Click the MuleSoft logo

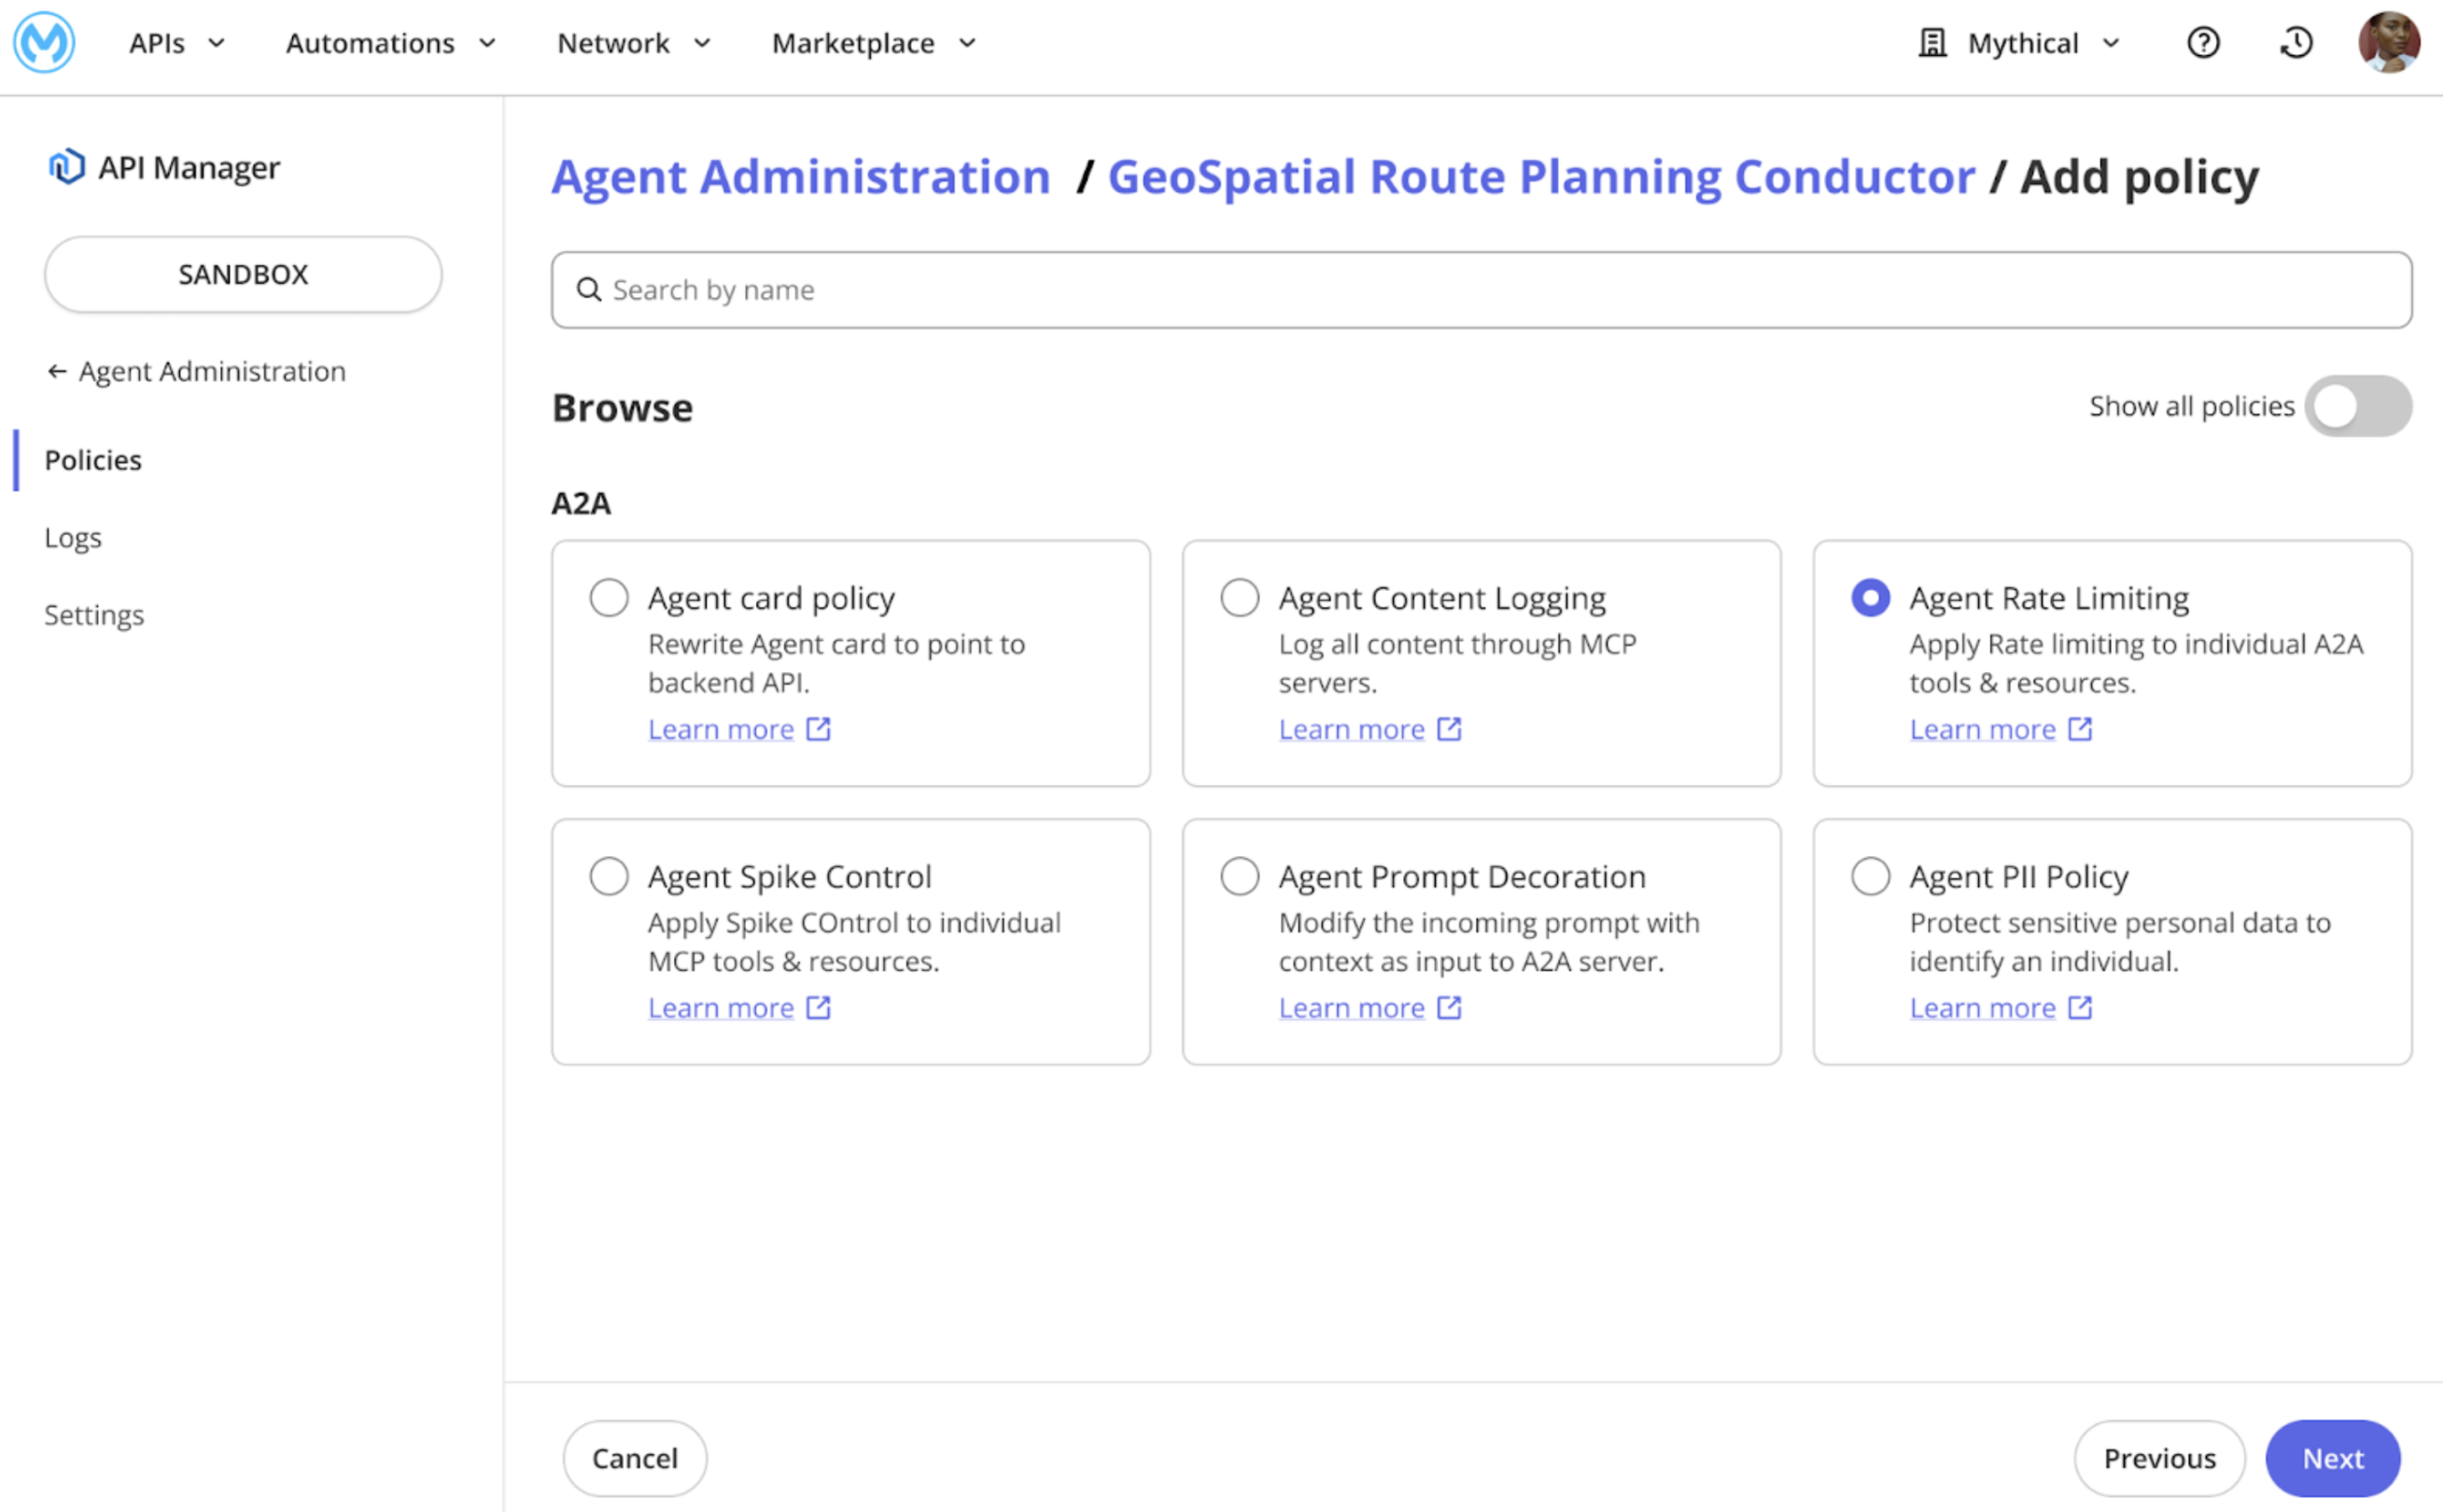[x=44, y=44]
